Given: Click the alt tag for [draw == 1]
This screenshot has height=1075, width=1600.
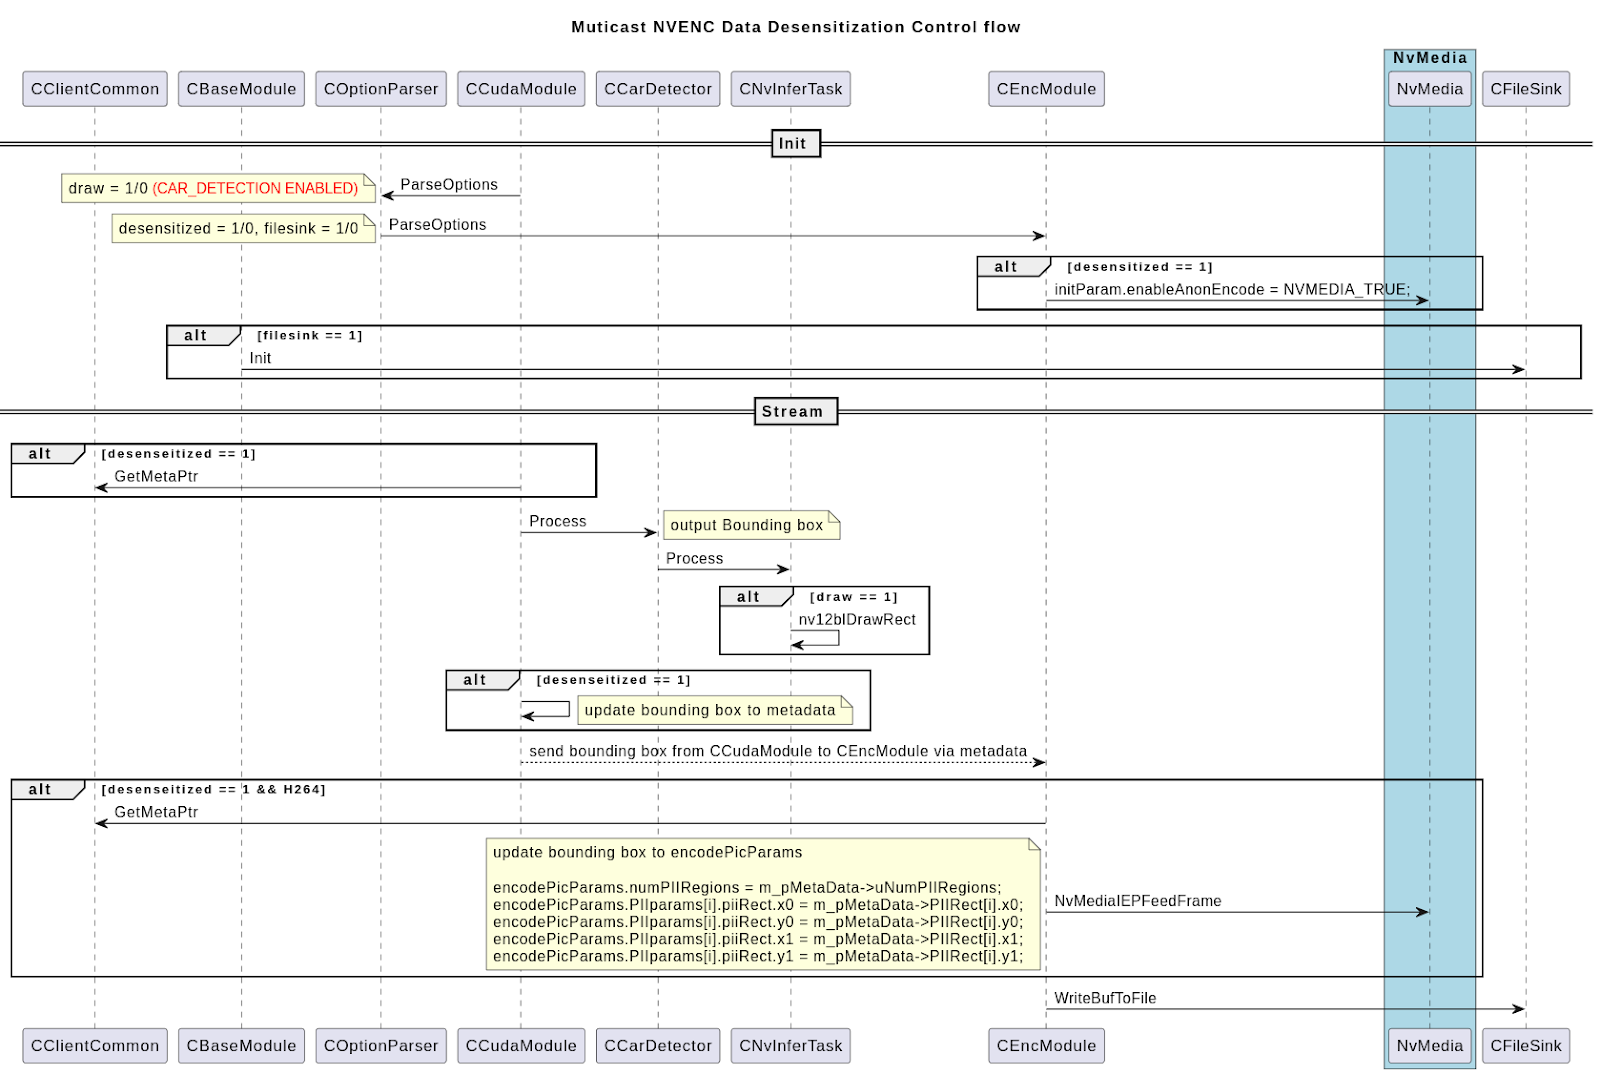Looking at the screenshot, I should pos(756,597).
